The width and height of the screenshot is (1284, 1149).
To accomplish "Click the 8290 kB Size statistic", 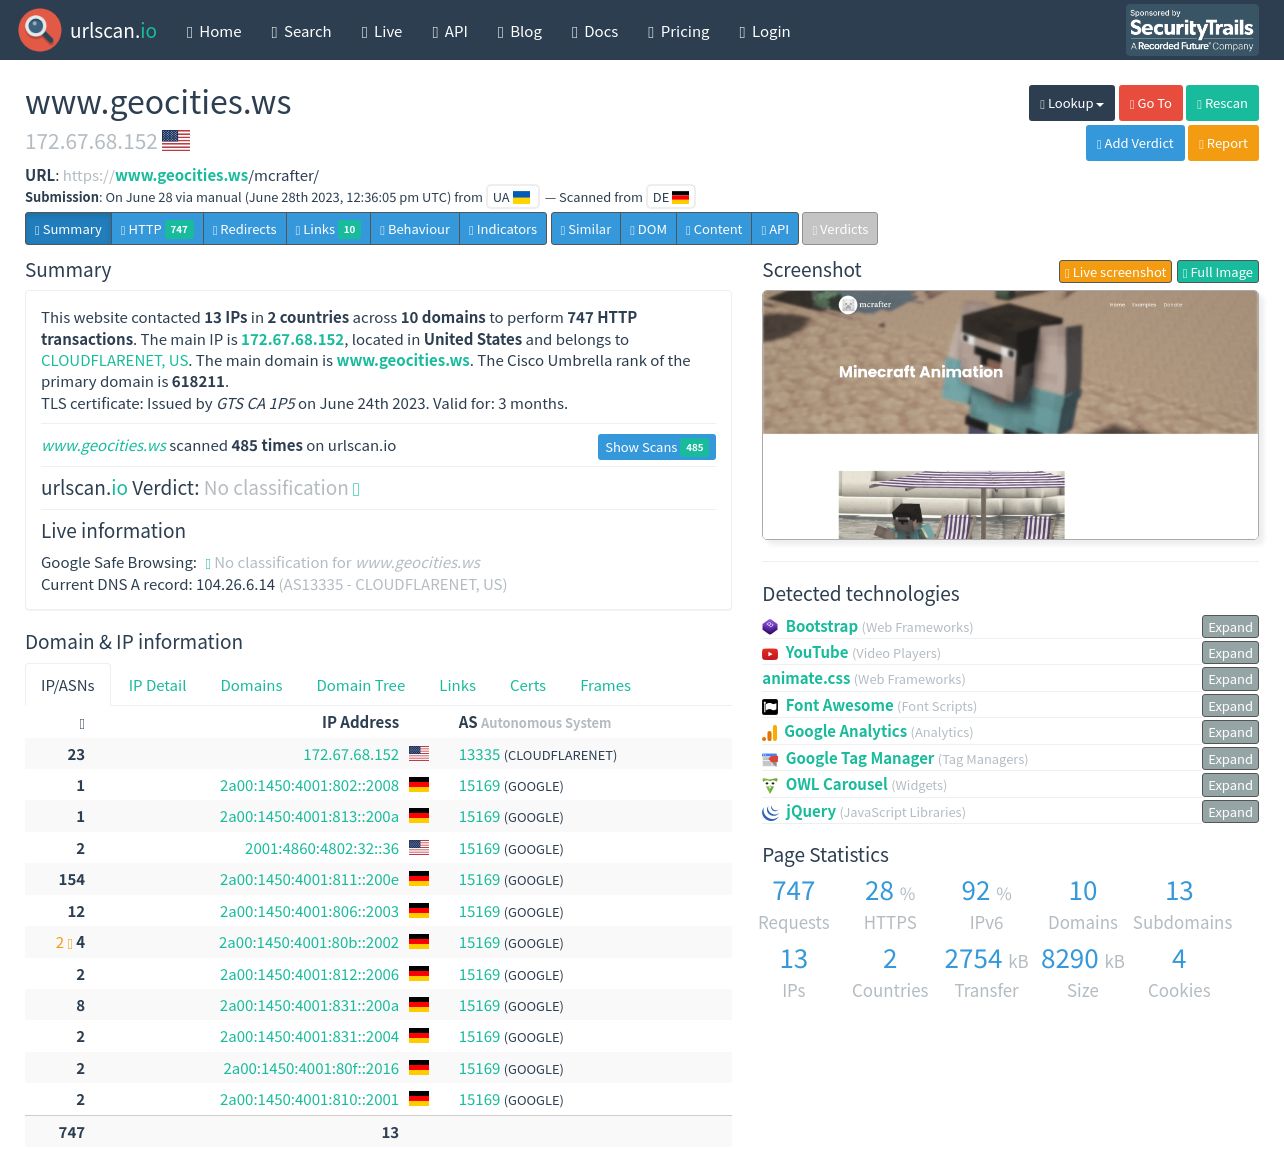I will (x=1083, y=973).
